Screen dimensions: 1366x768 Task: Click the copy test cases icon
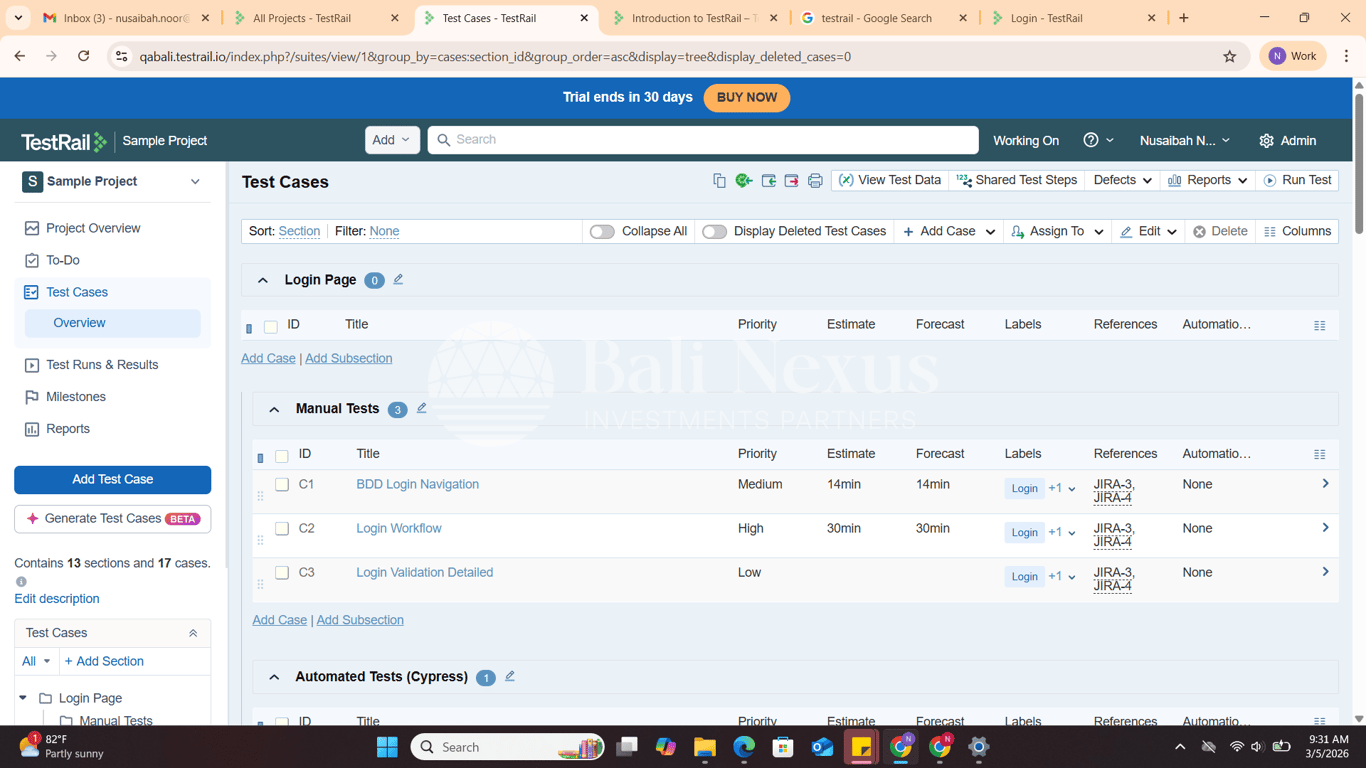[719, 181]
